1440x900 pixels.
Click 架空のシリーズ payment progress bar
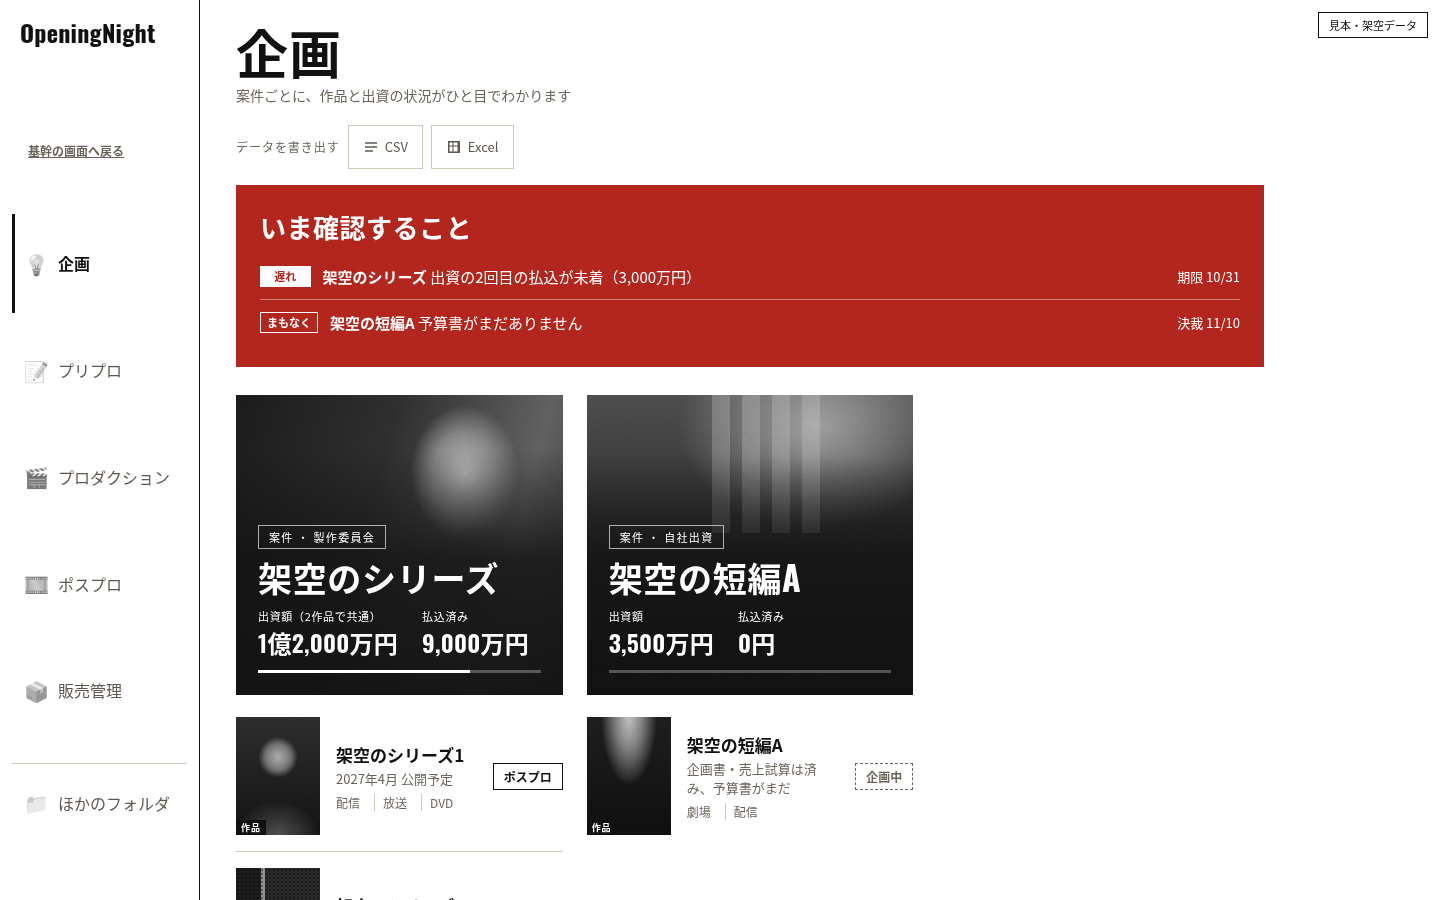399,671
